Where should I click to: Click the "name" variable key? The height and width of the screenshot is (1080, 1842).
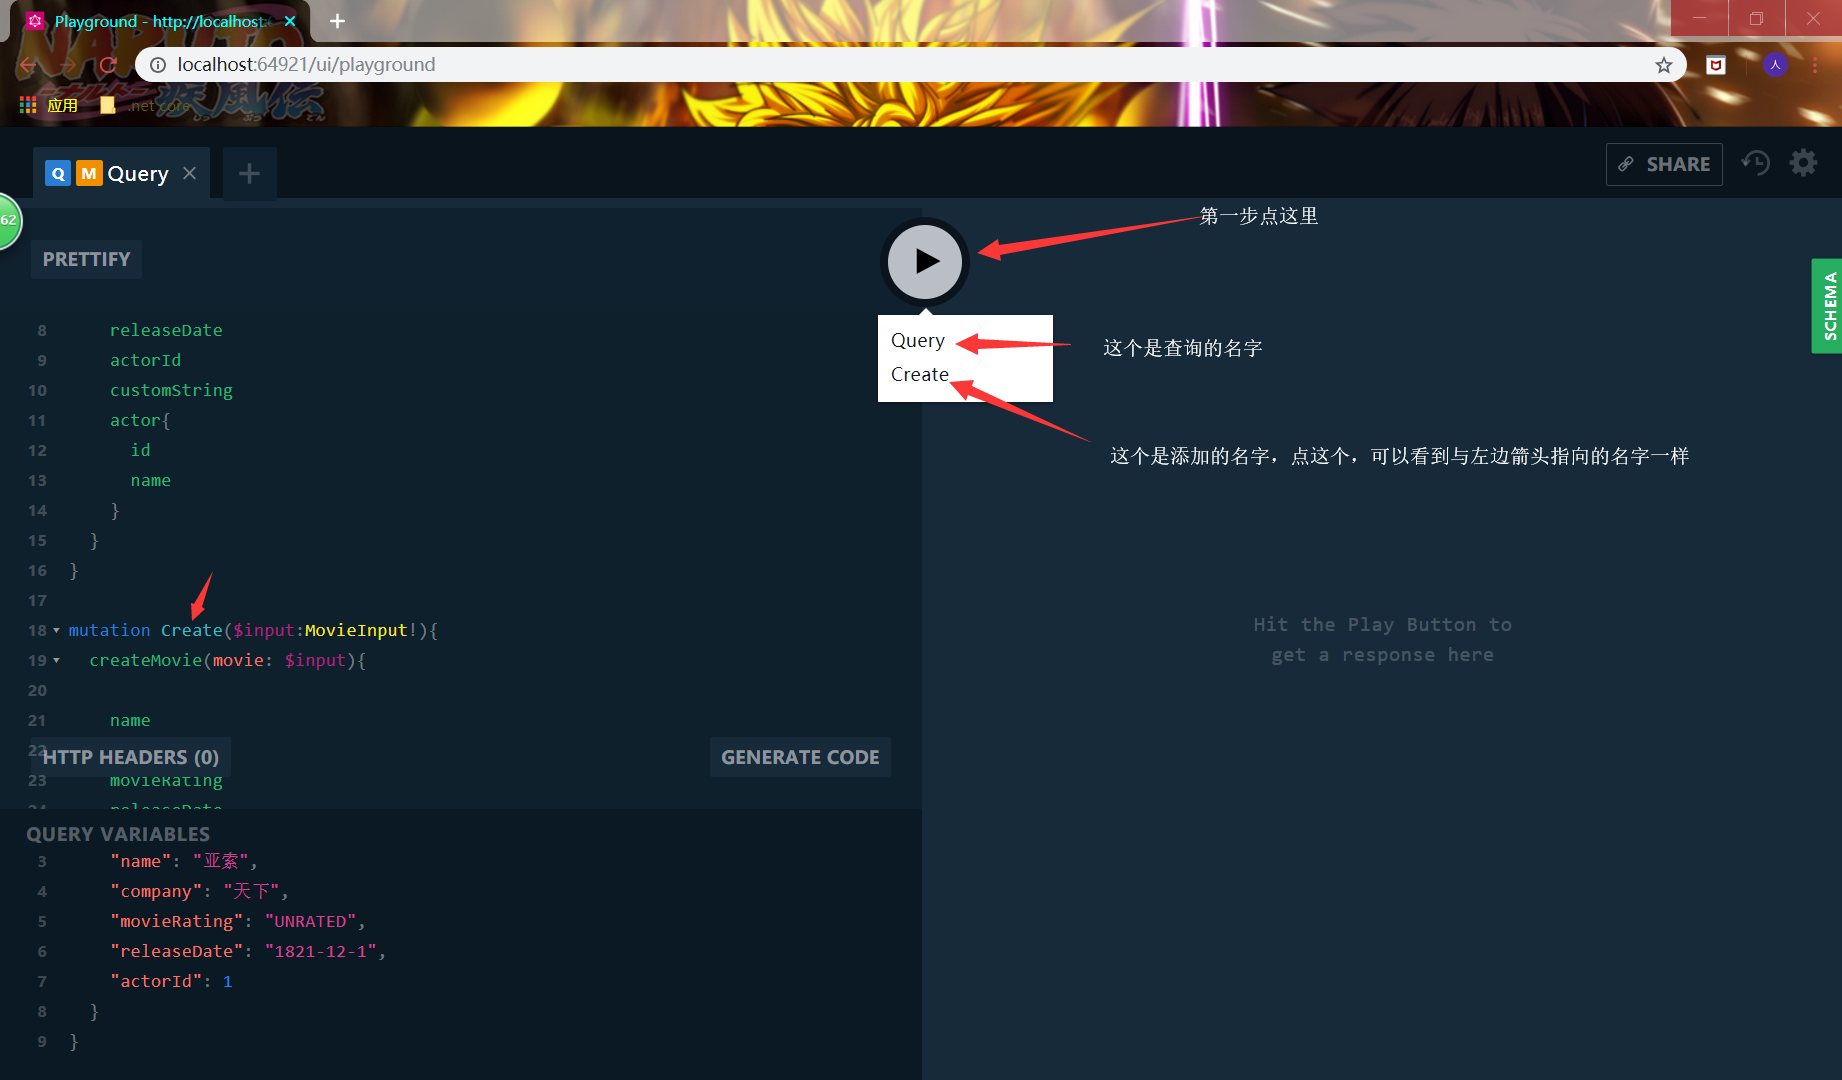(x=140, y=861)
